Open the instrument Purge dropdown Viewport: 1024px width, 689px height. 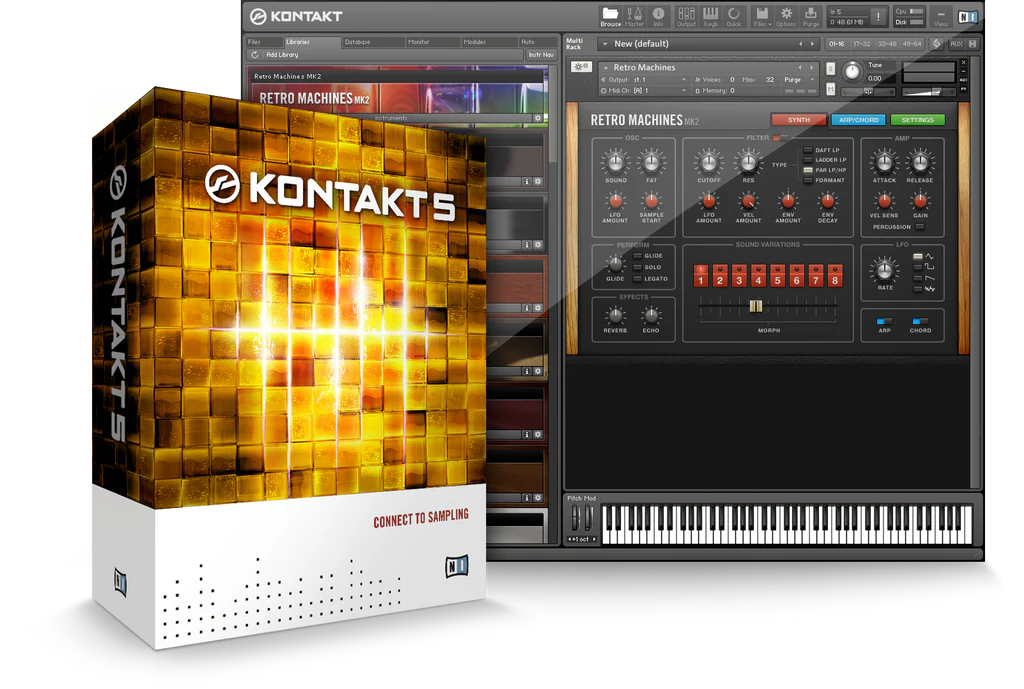tap(799, 80)
